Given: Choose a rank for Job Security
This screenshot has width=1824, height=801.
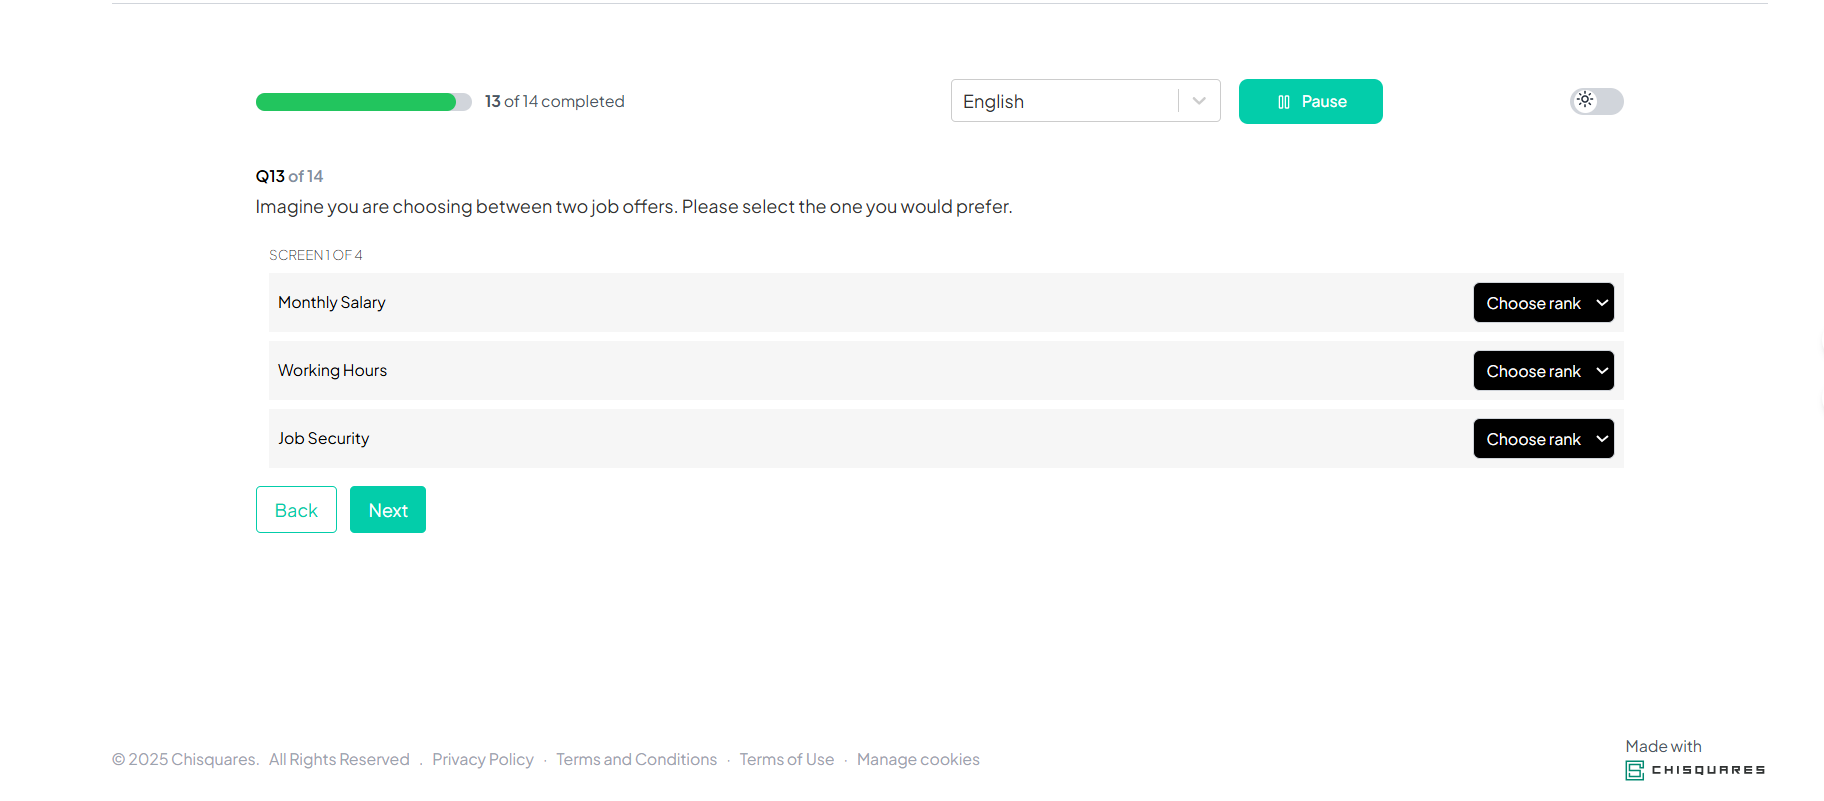Looking at the screenshot, I should coord(1543,439).
